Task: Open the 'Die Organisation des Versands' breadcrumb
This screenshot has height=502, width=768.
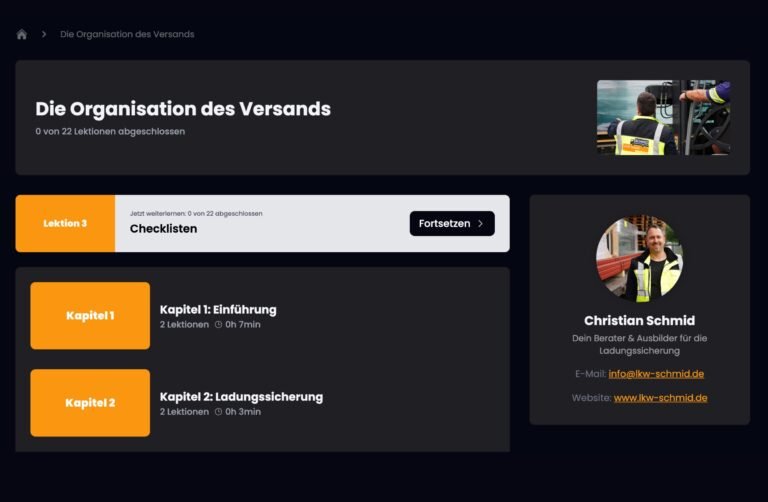Action: point(127,34)
